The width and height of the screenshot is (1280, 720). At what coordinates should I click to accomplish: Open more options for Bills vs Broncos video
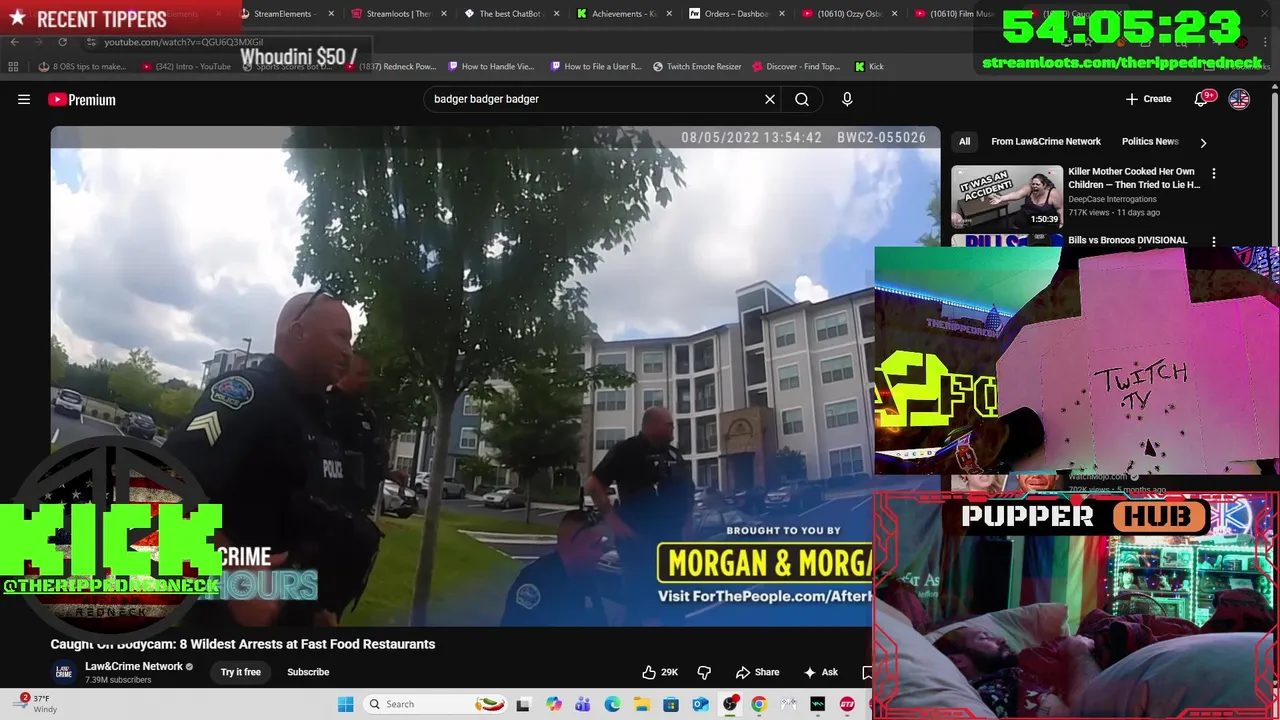1214,241
